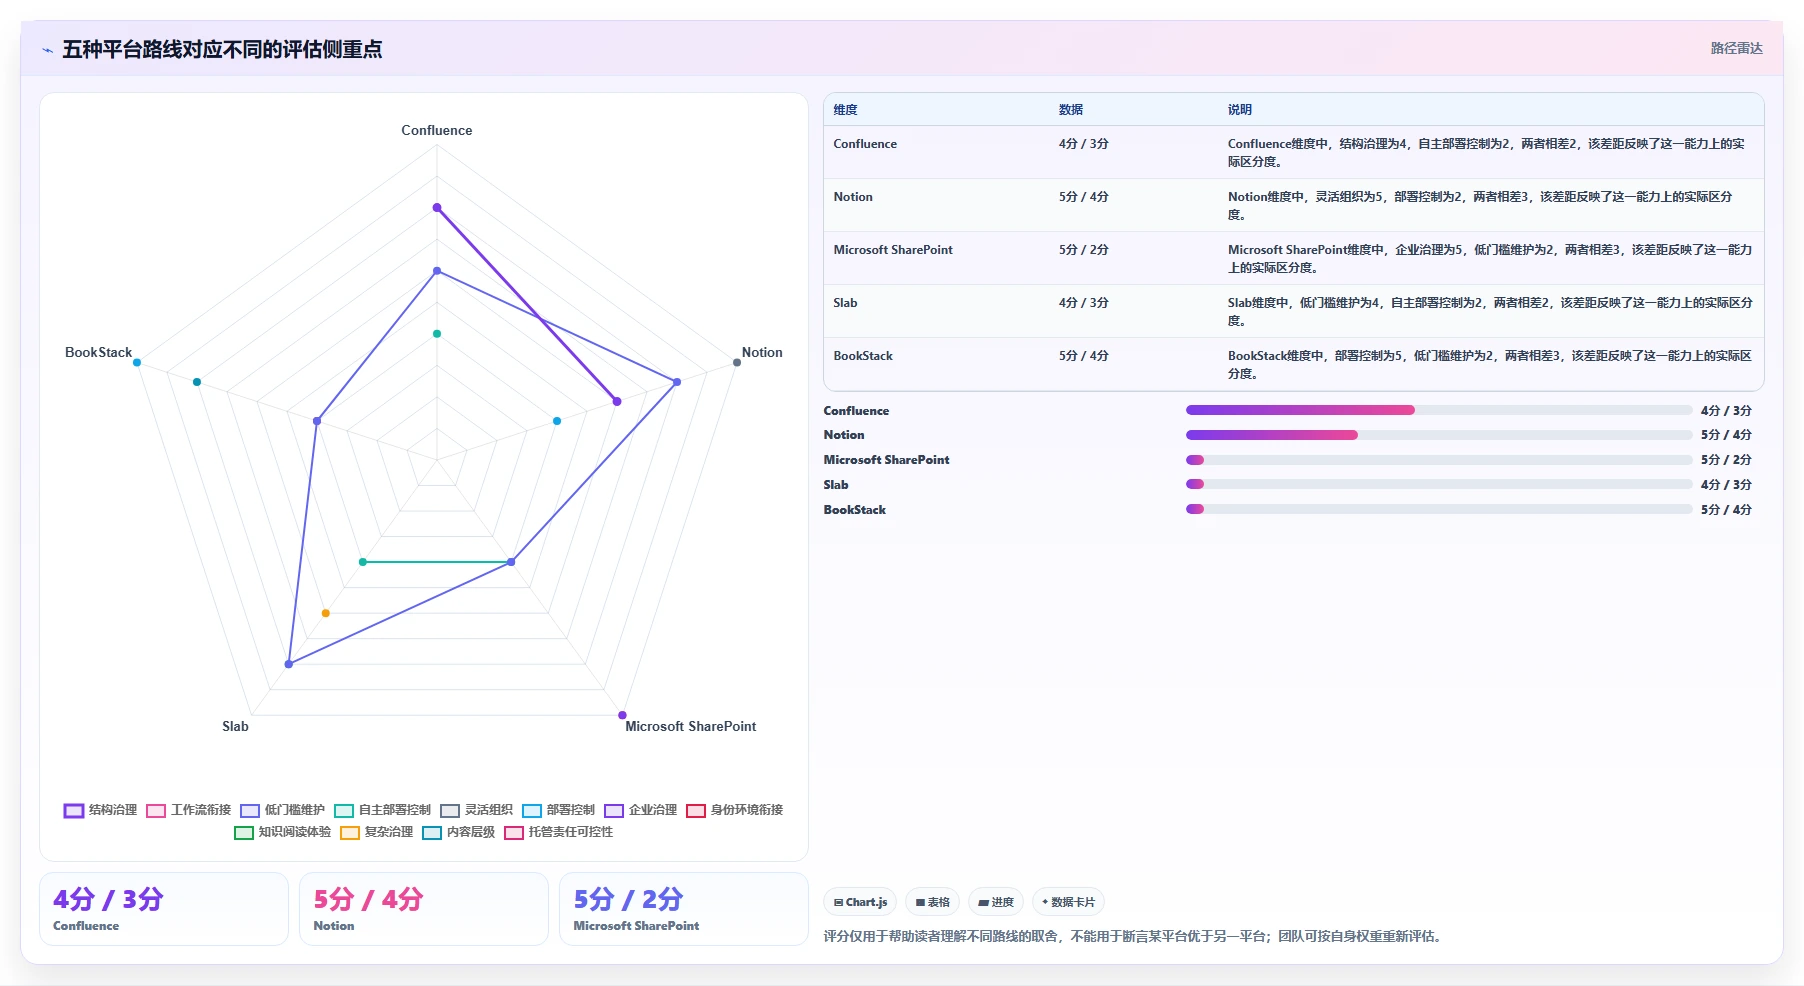Click the Notion row description text
This screenshot has width=1804, height=986.
(x=1480, y=206)
